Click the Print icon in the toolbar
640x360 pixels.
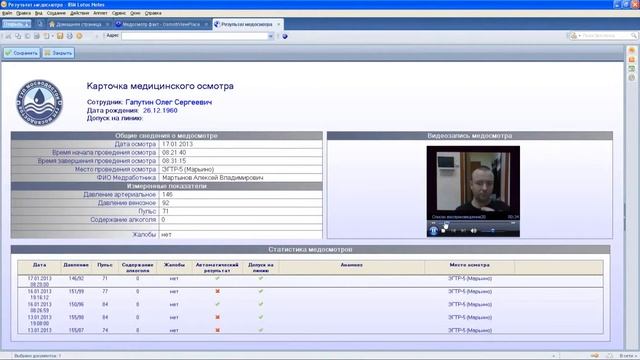point(69,36)
